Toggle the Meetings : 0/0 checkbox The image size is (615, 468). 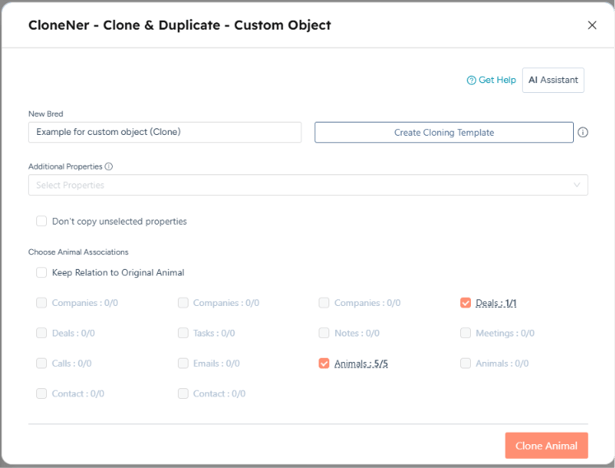pos(465,333)
